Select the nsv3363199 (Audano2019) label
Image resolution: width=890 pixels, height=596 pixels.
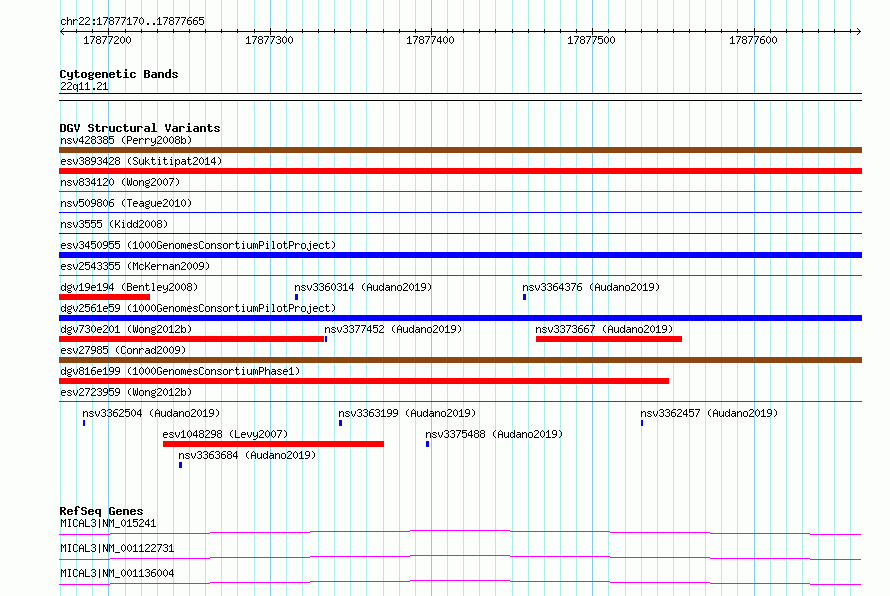pyautogui.click(x=407, y=413)
